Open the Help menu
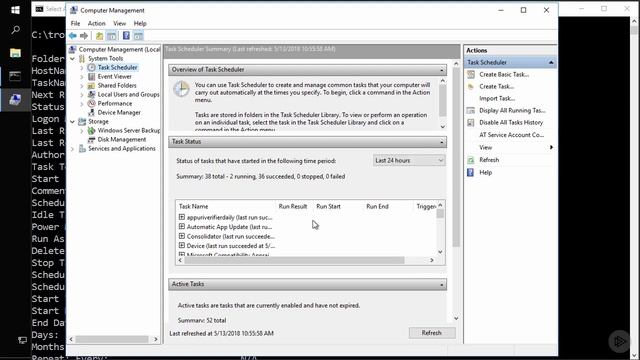The width and height of the screenshot is (640, 360). 140,24
